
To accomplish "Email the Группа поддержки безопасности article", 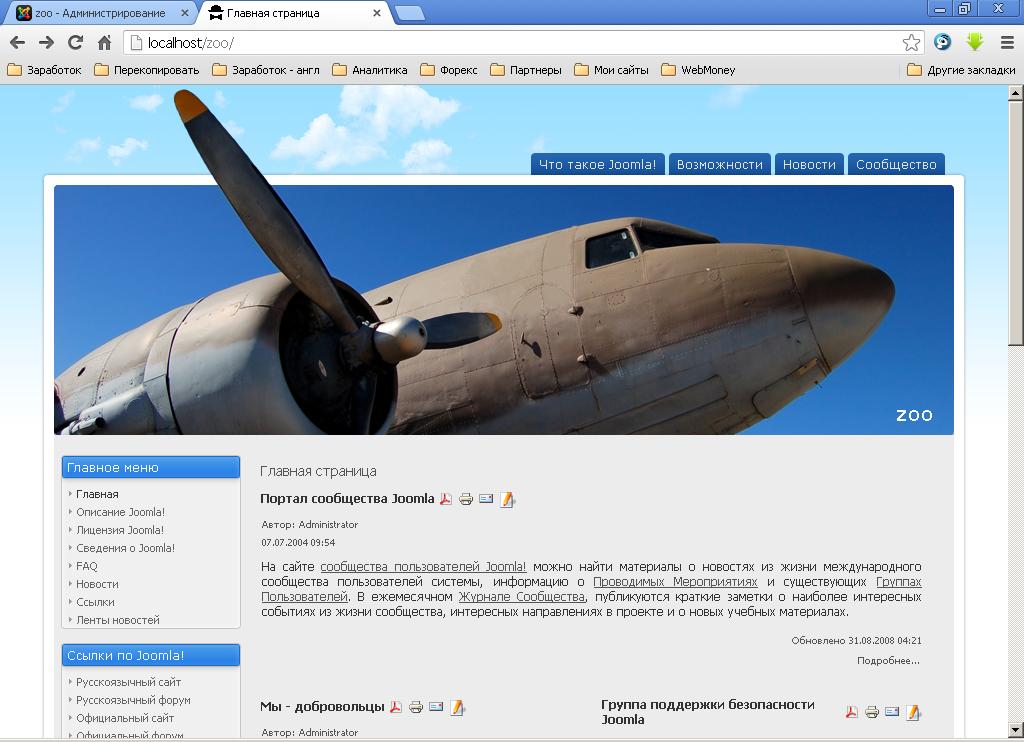I will pyautogui.click(x=892, y=712).
